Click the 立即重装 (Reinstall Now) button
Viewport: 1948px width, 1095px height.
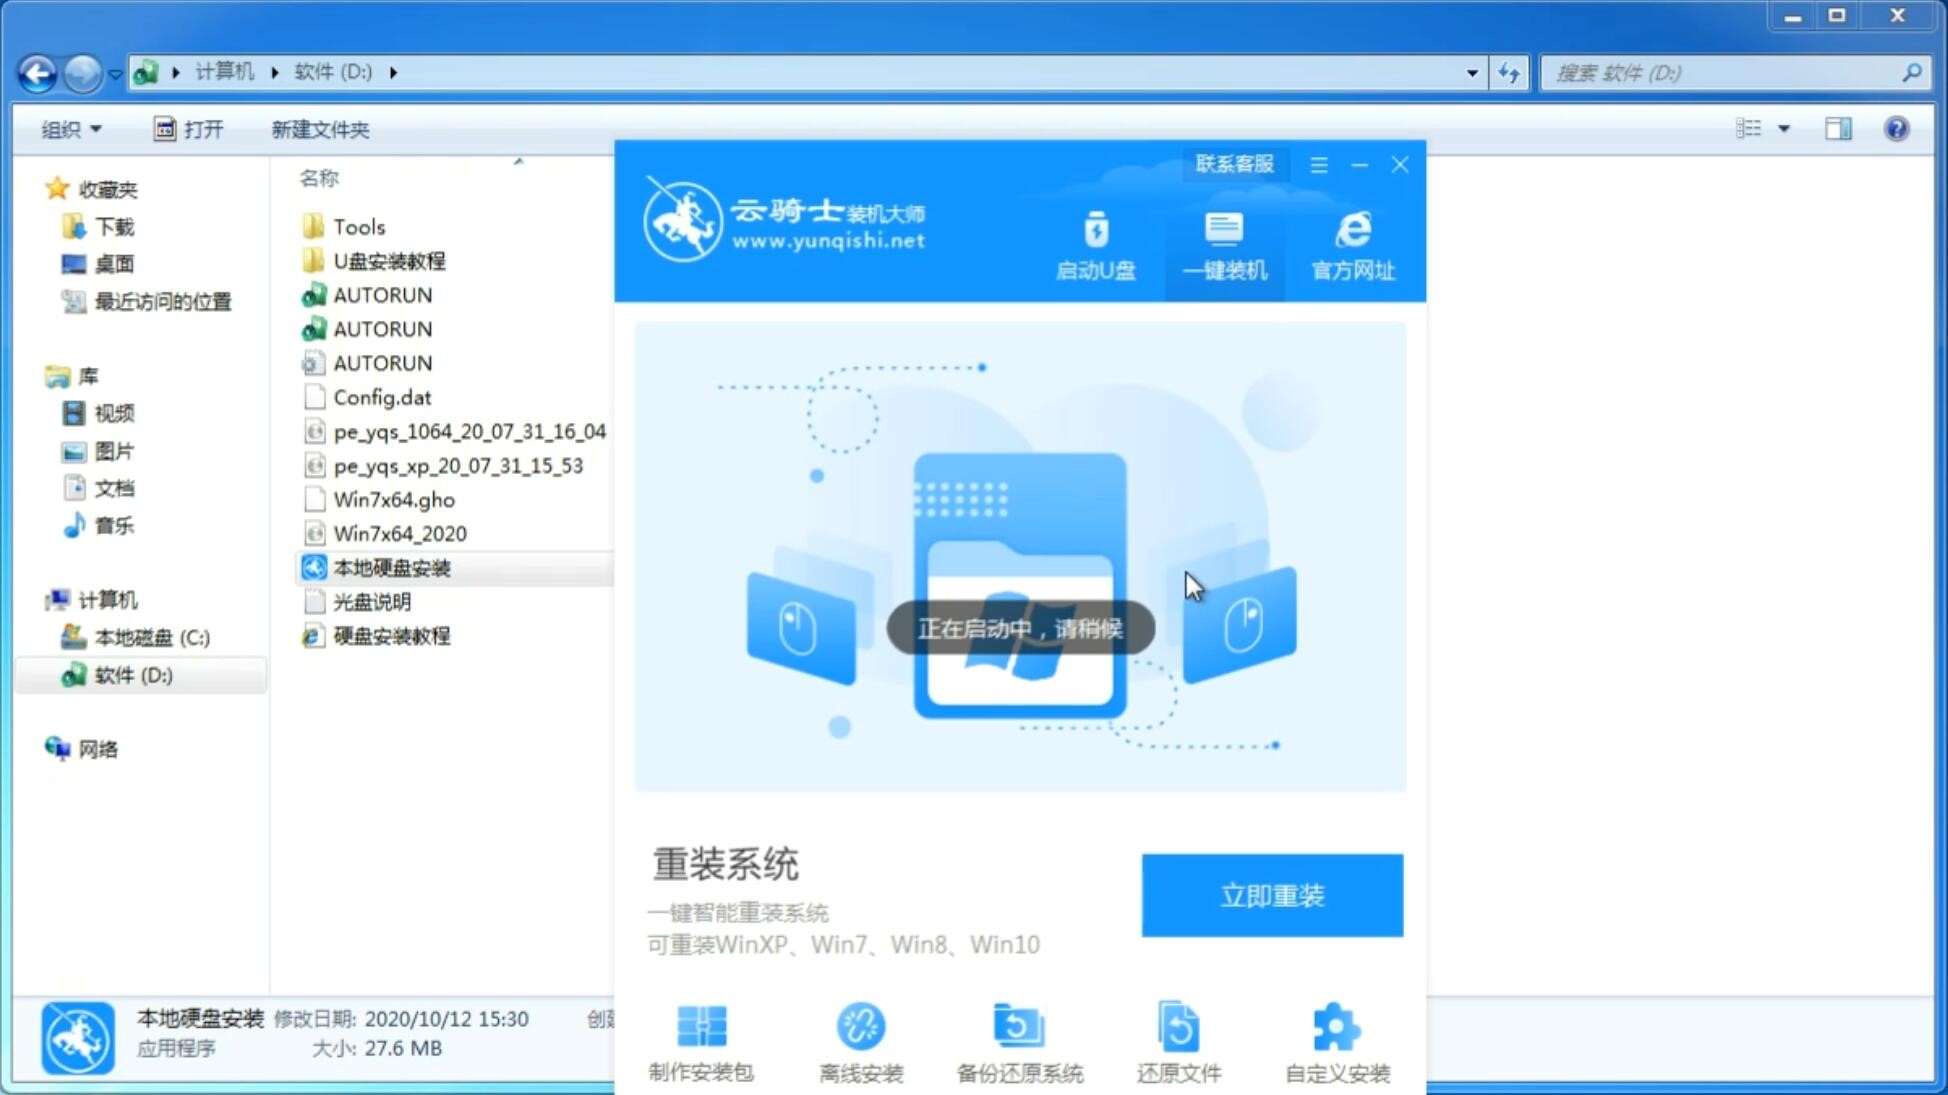(1272, 894)
